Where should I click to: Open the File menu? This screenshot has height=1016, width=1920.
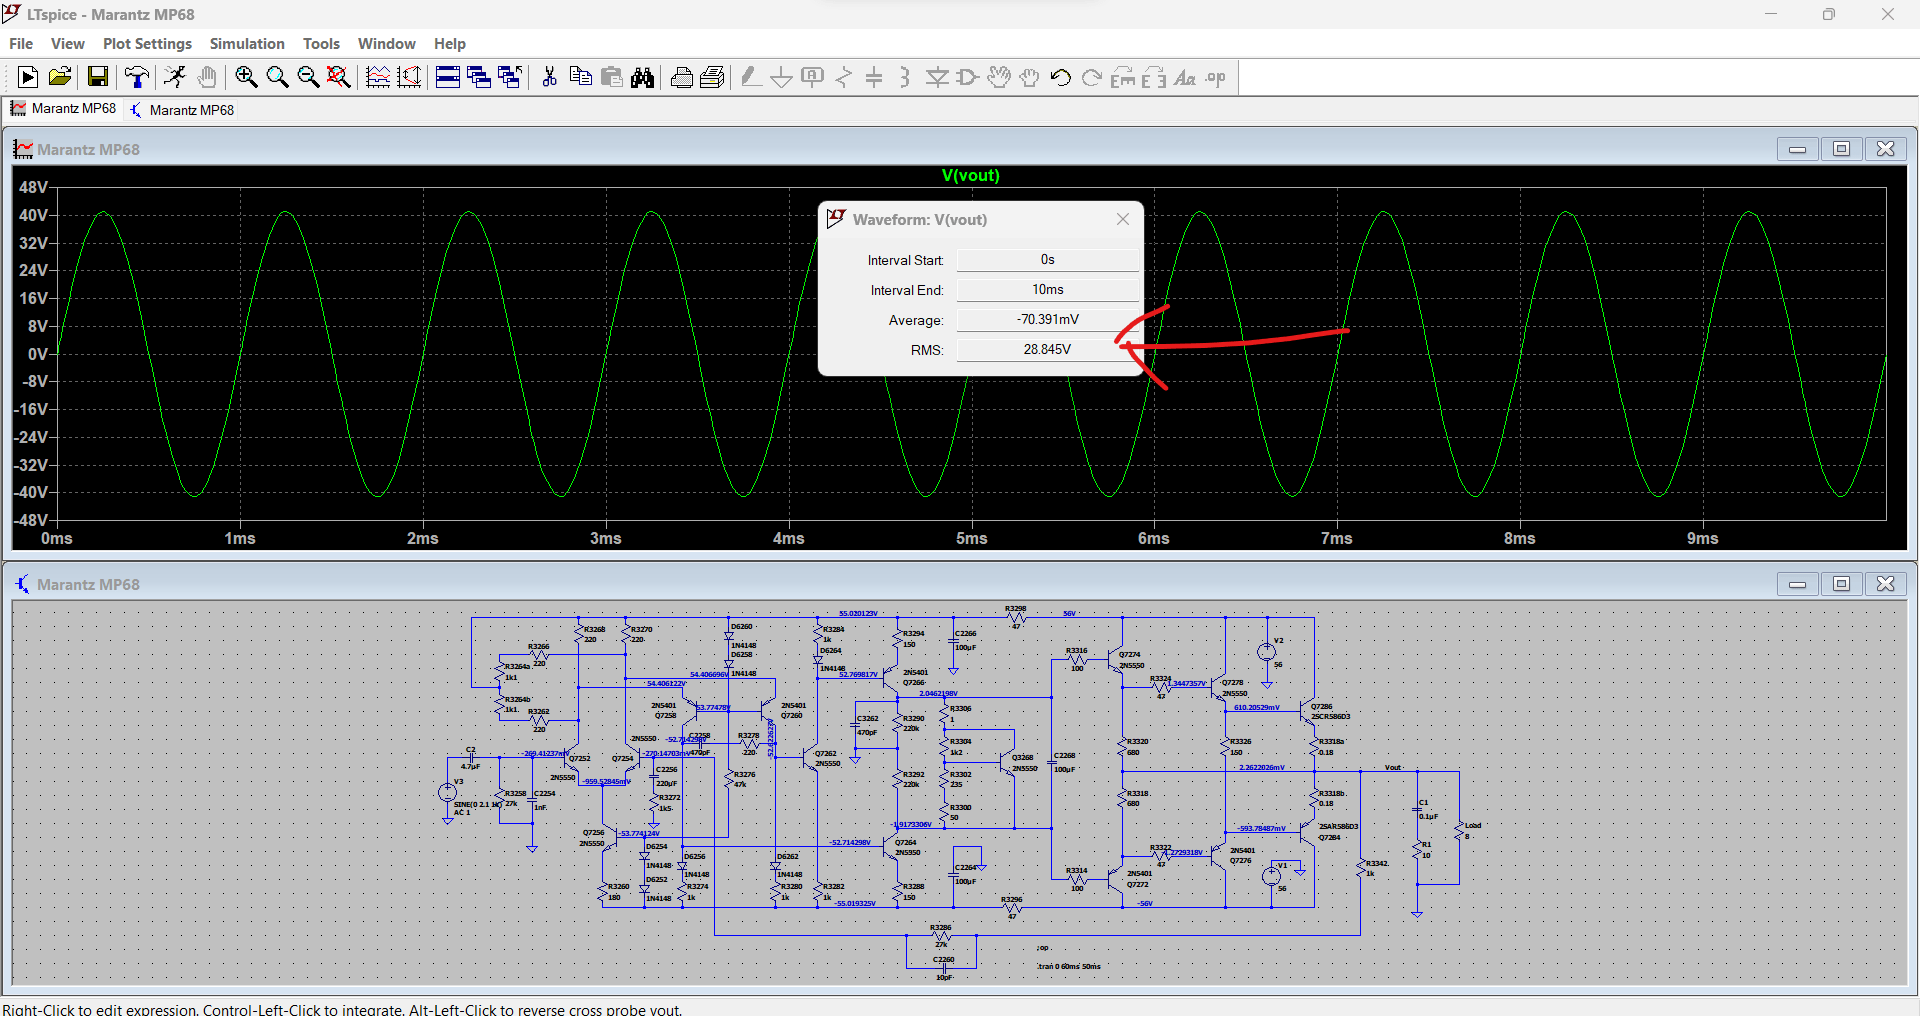pyautogui.click(x=21, y=44)
